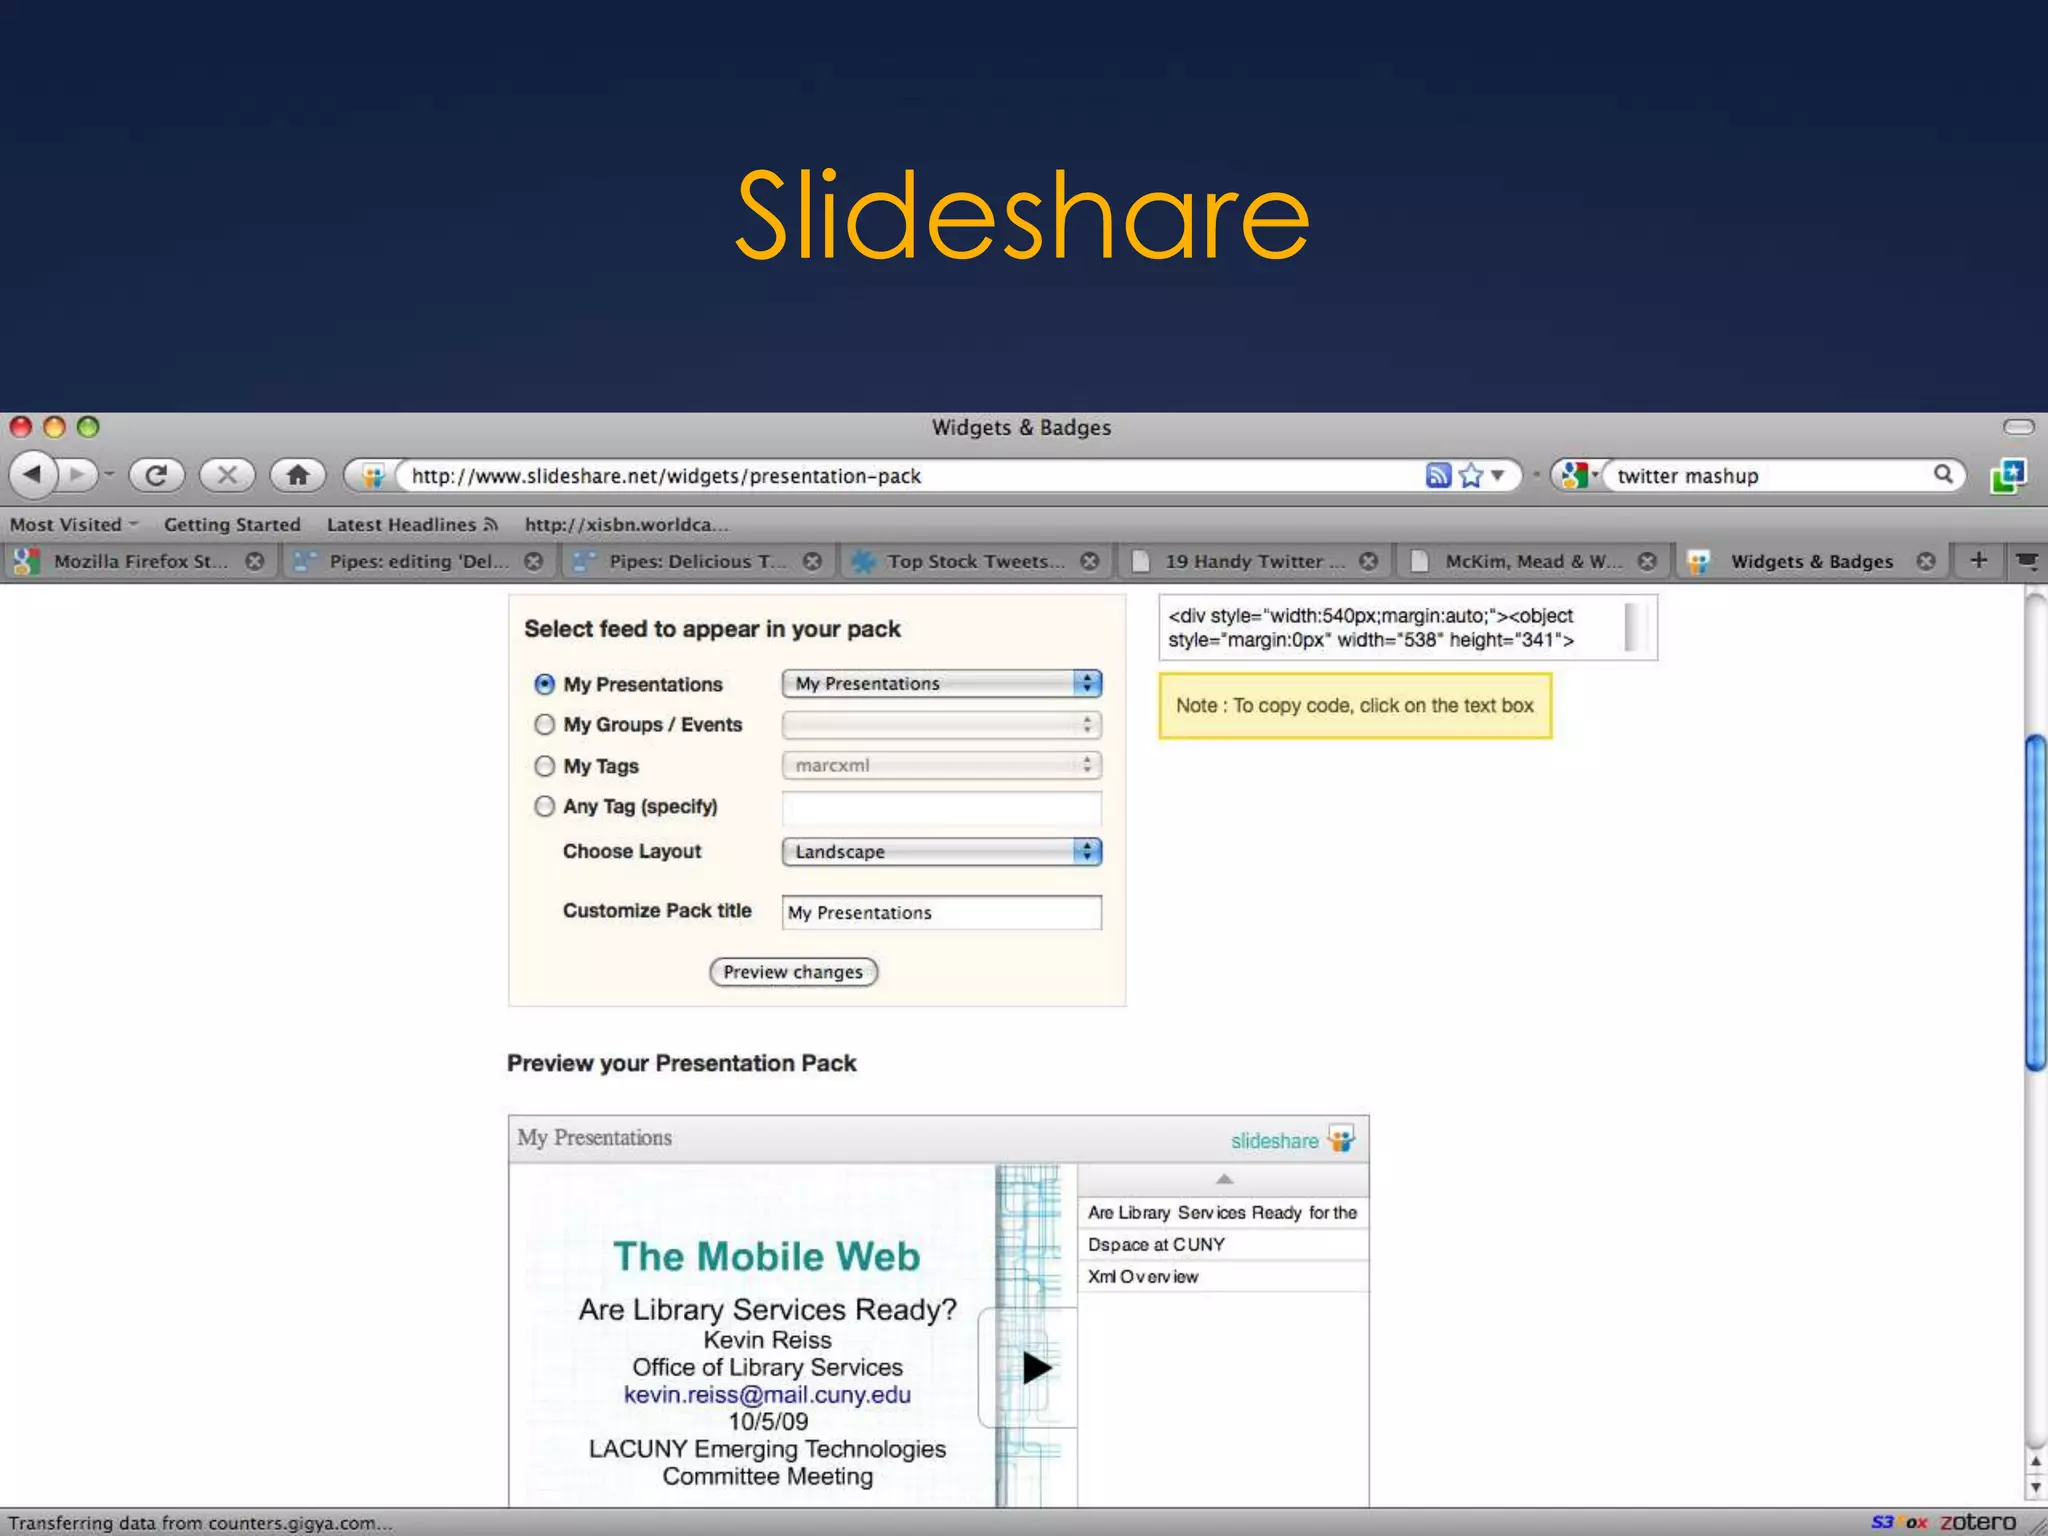This screenshot has height=1536, width=2048.
Task: Click the S3Fox status bar icon
Action: point(1899,1522)
